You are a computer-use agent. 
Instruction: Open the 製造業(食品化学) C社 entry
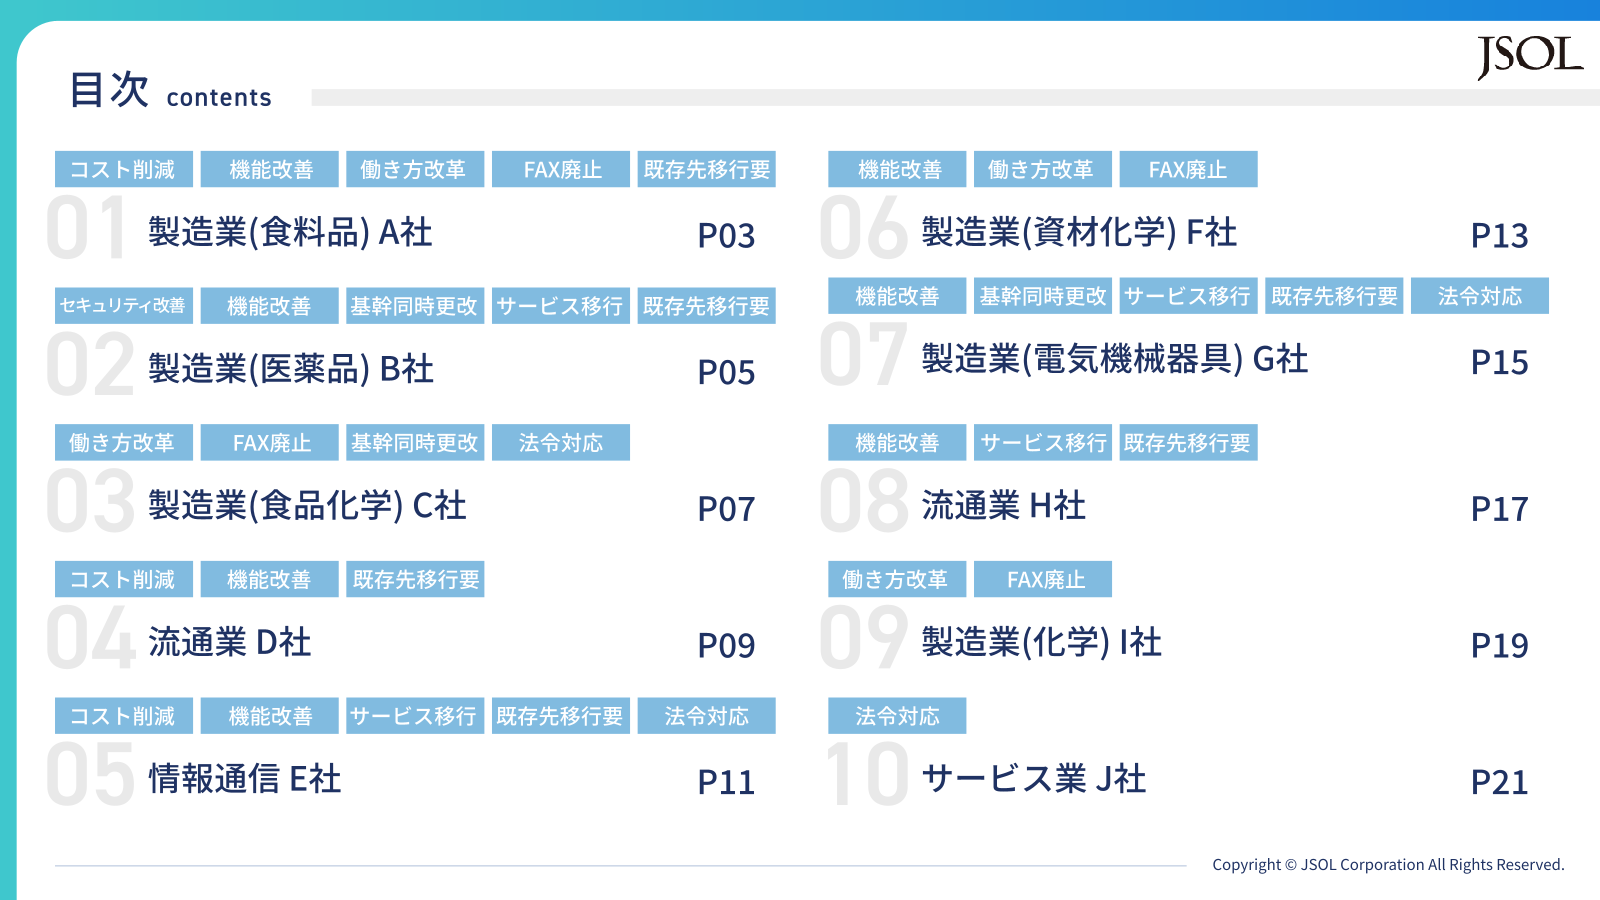307,506
